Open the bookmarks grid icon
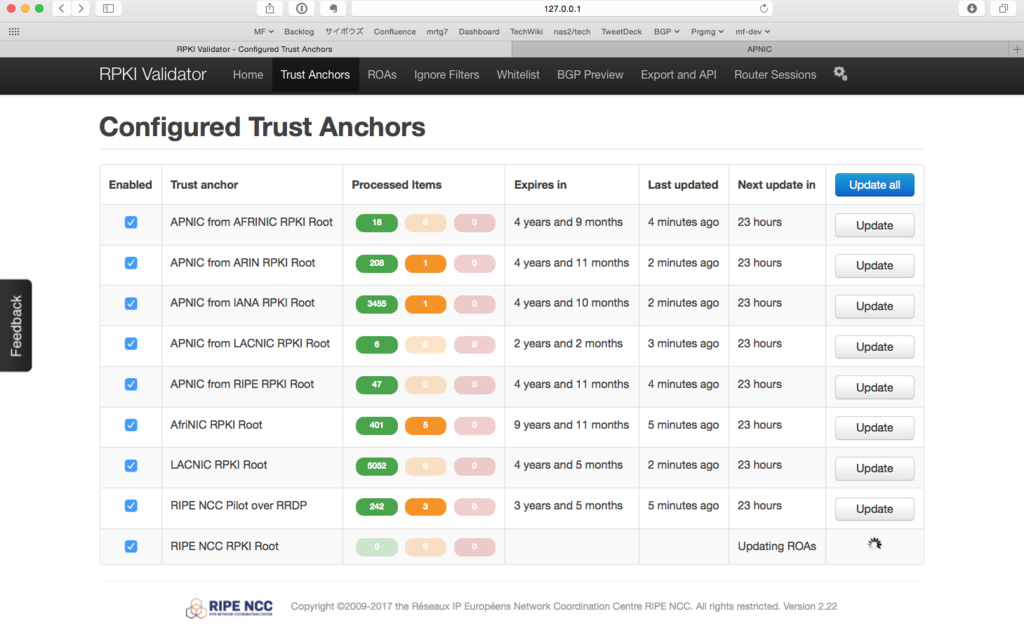Viewport: 1024px width, 628px height. click(14, 31)
